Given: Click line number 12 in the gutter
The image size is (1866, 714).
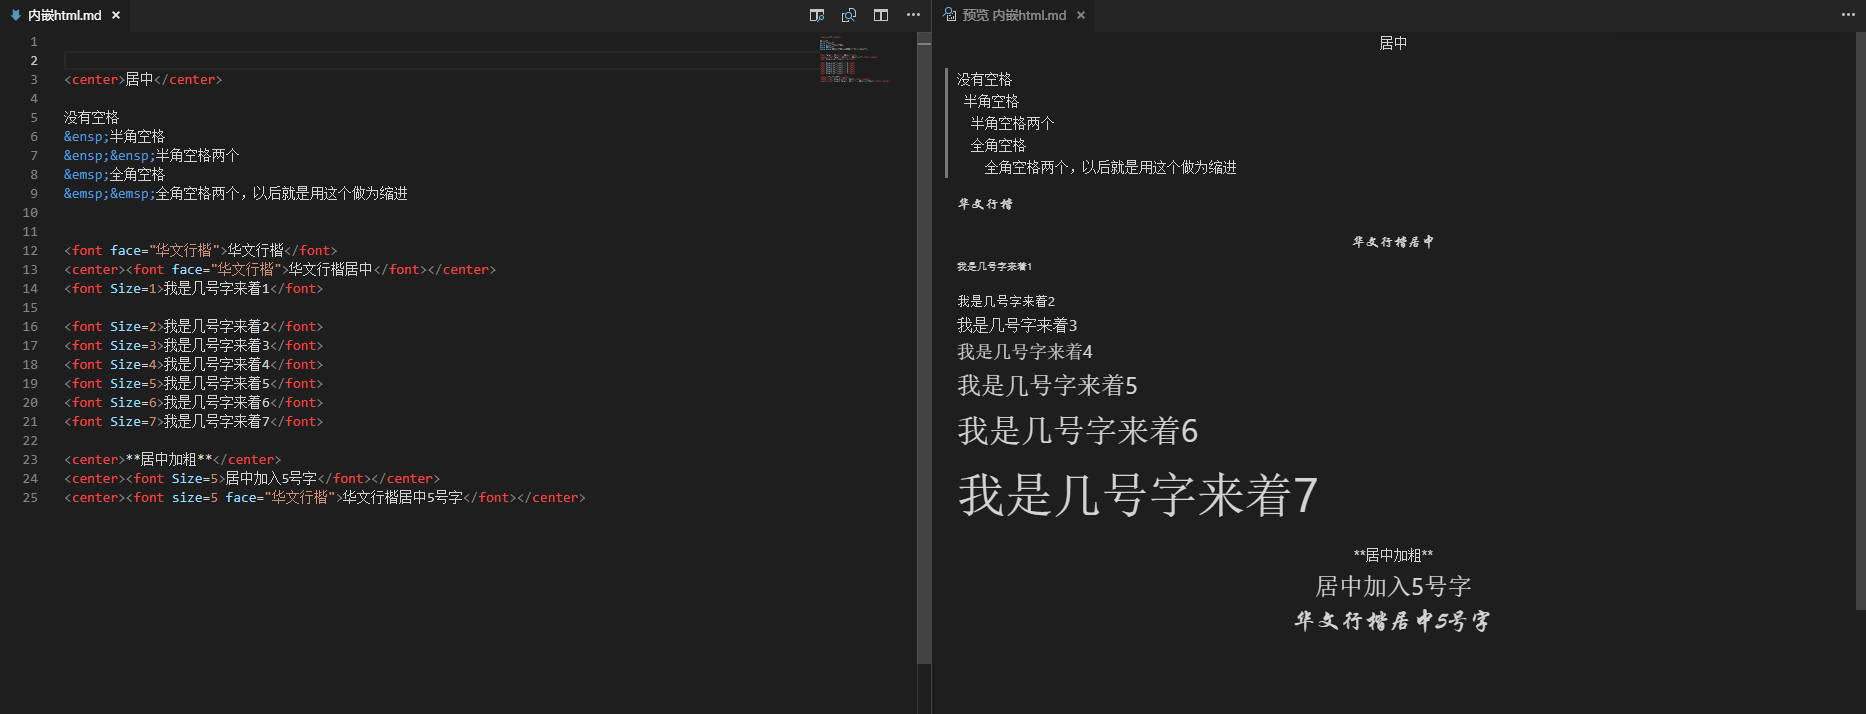Looking at the screenshot, I should 30,250.
